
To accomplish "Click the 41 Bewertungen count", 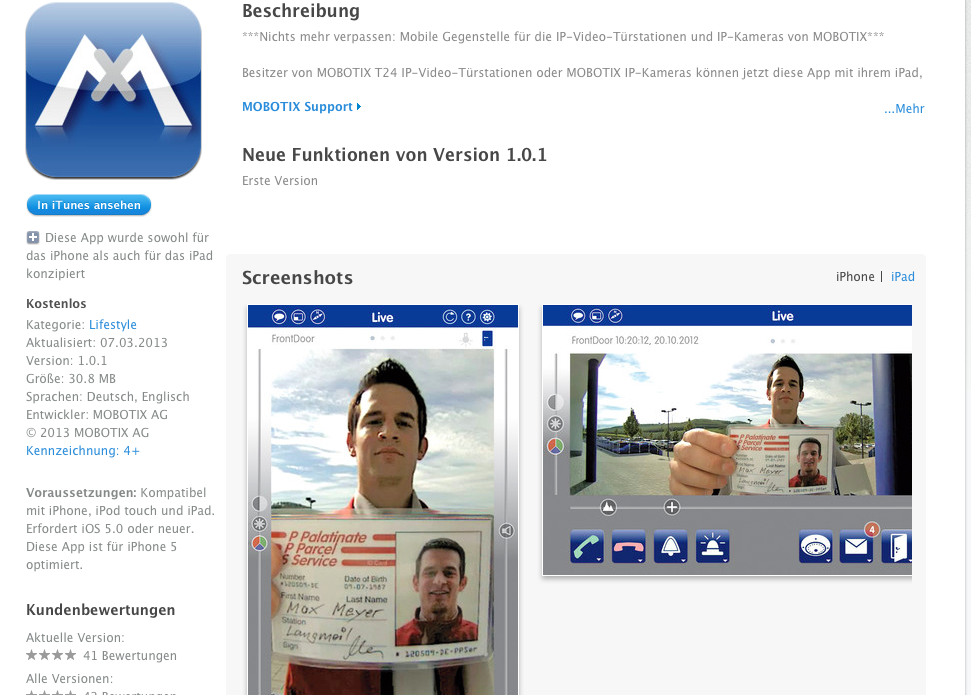I will point(130,655).
